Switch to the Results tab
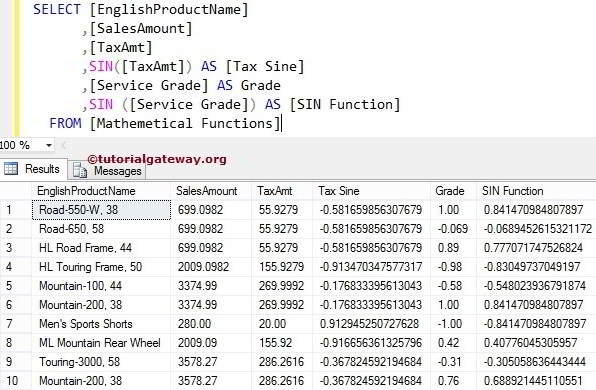This screenshot has height=390, width=596. (34, 169)
